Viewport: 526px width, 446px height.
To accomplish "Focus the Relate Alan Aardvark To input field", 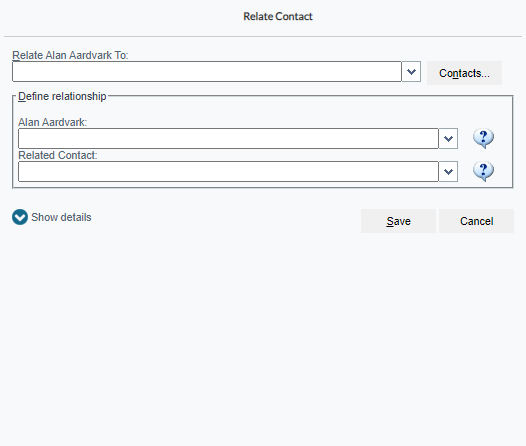I will [207, 71].
